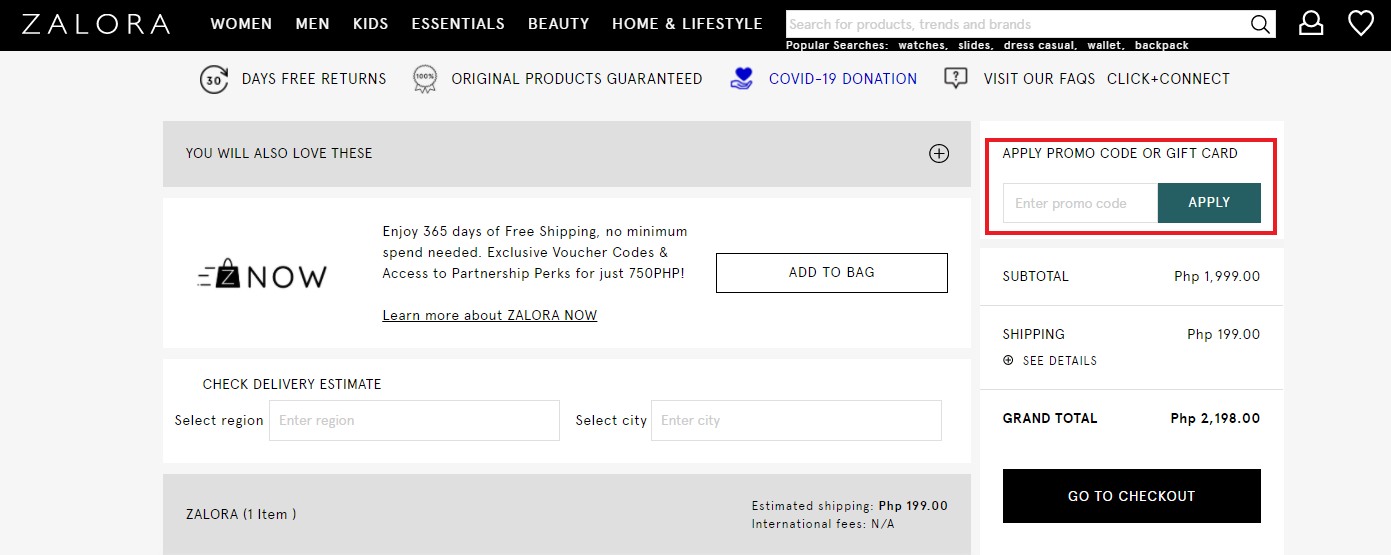Open the wishlist heart icon
The height and width of the screenshot is (555, 1391).
[x=1361, y=23]
